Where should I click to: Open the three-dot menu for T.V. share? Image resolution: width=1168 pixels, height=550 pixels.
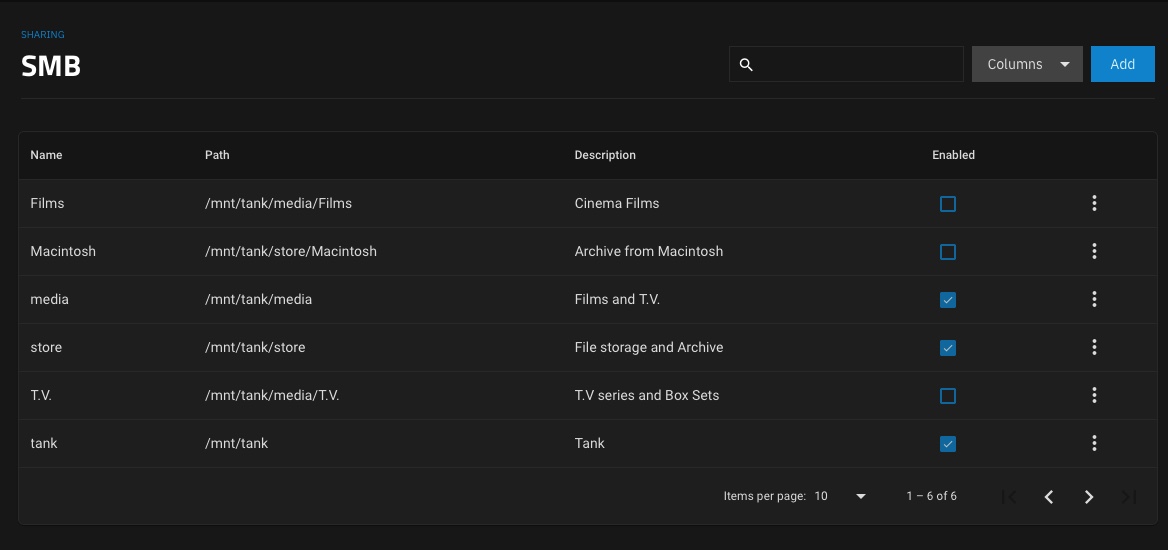click(1094, 395)
